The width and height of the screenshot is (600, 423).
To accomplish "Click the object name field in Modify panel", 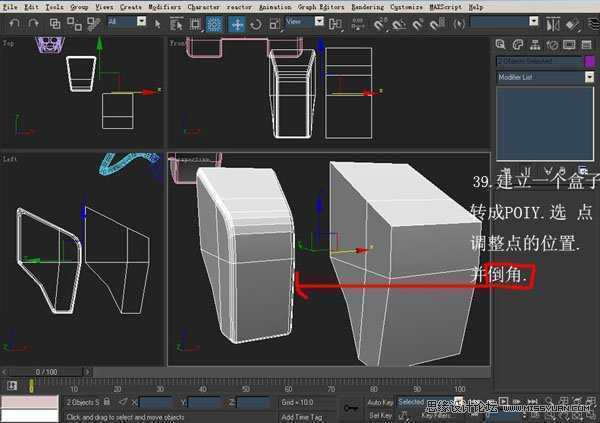I will pos(540,61).
